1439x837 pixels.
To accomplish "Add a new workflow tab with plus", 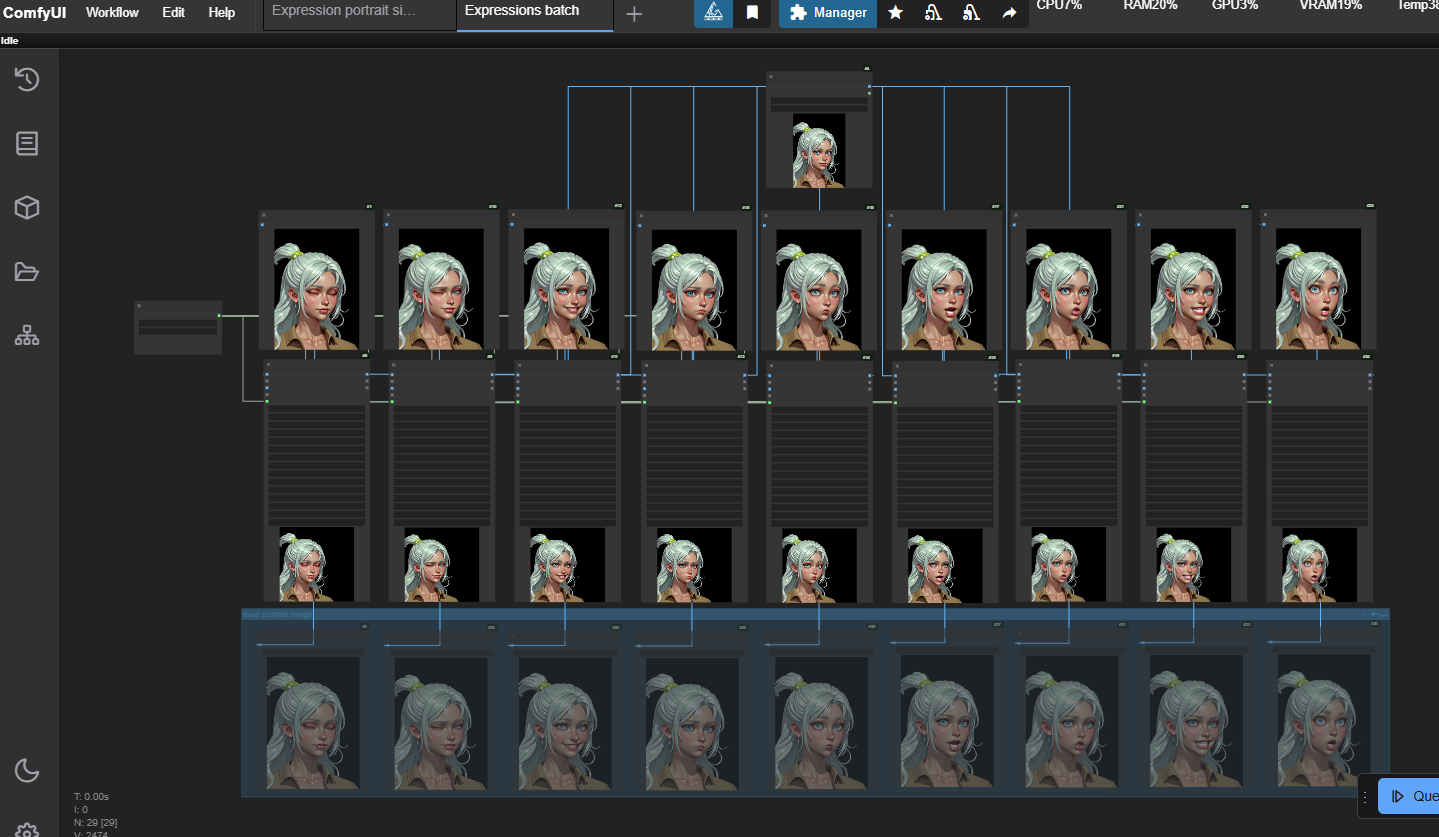I will point(634,14).
